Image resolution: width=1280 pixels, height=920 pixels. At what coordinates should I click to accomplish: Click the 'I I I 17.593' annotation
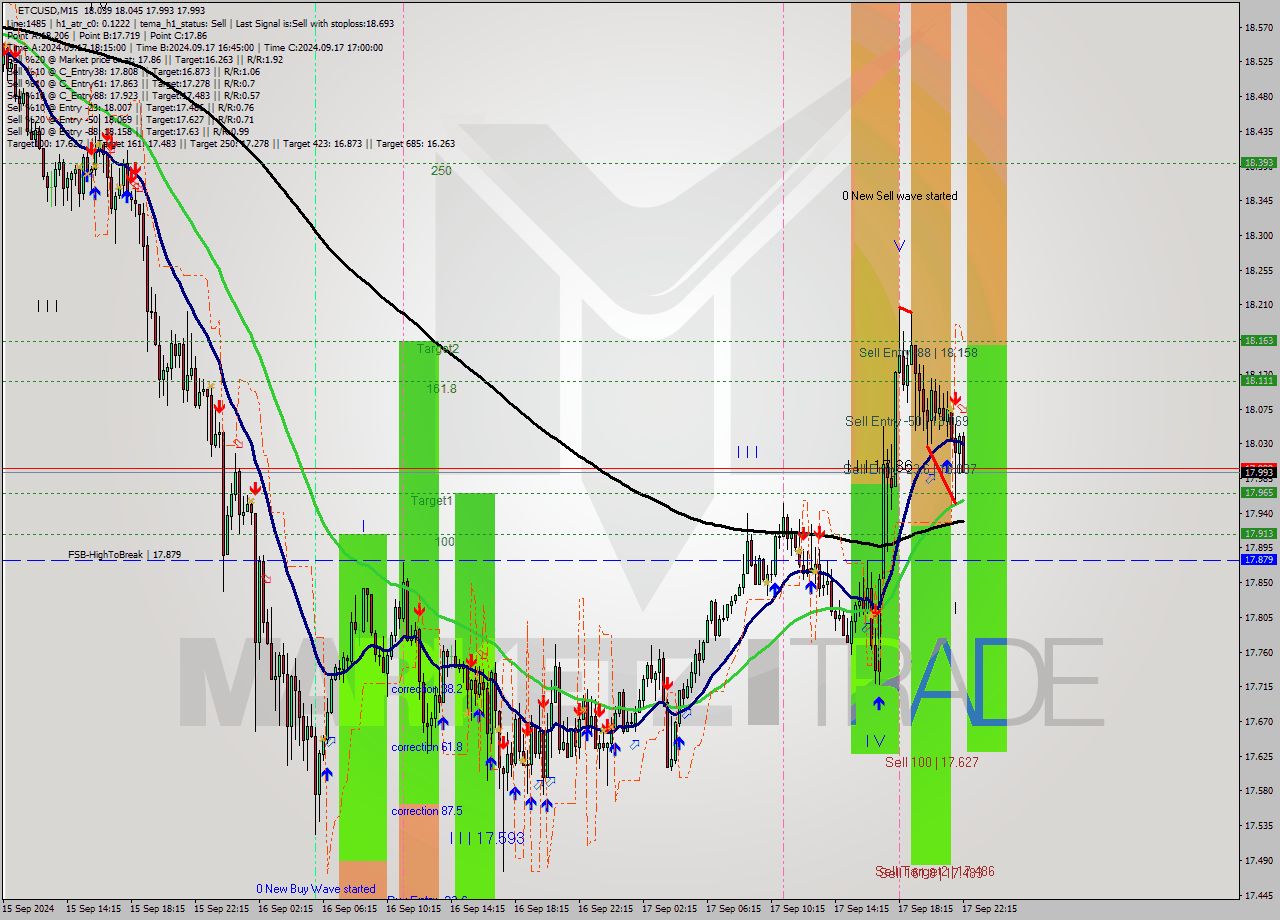click(487, 838)
